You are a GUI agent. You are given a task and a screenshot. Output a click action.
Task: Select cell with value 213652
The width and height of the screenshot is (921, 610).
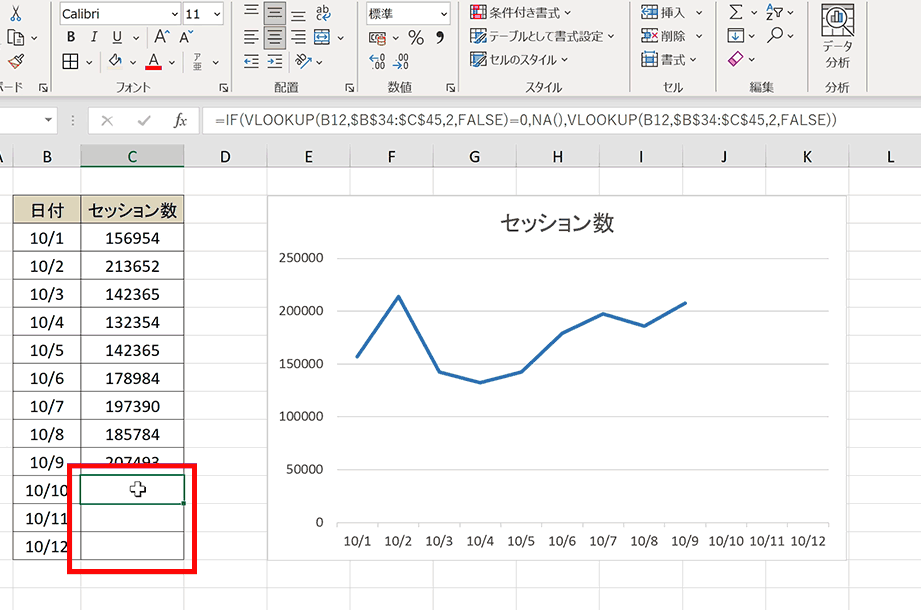click(132, 266)
